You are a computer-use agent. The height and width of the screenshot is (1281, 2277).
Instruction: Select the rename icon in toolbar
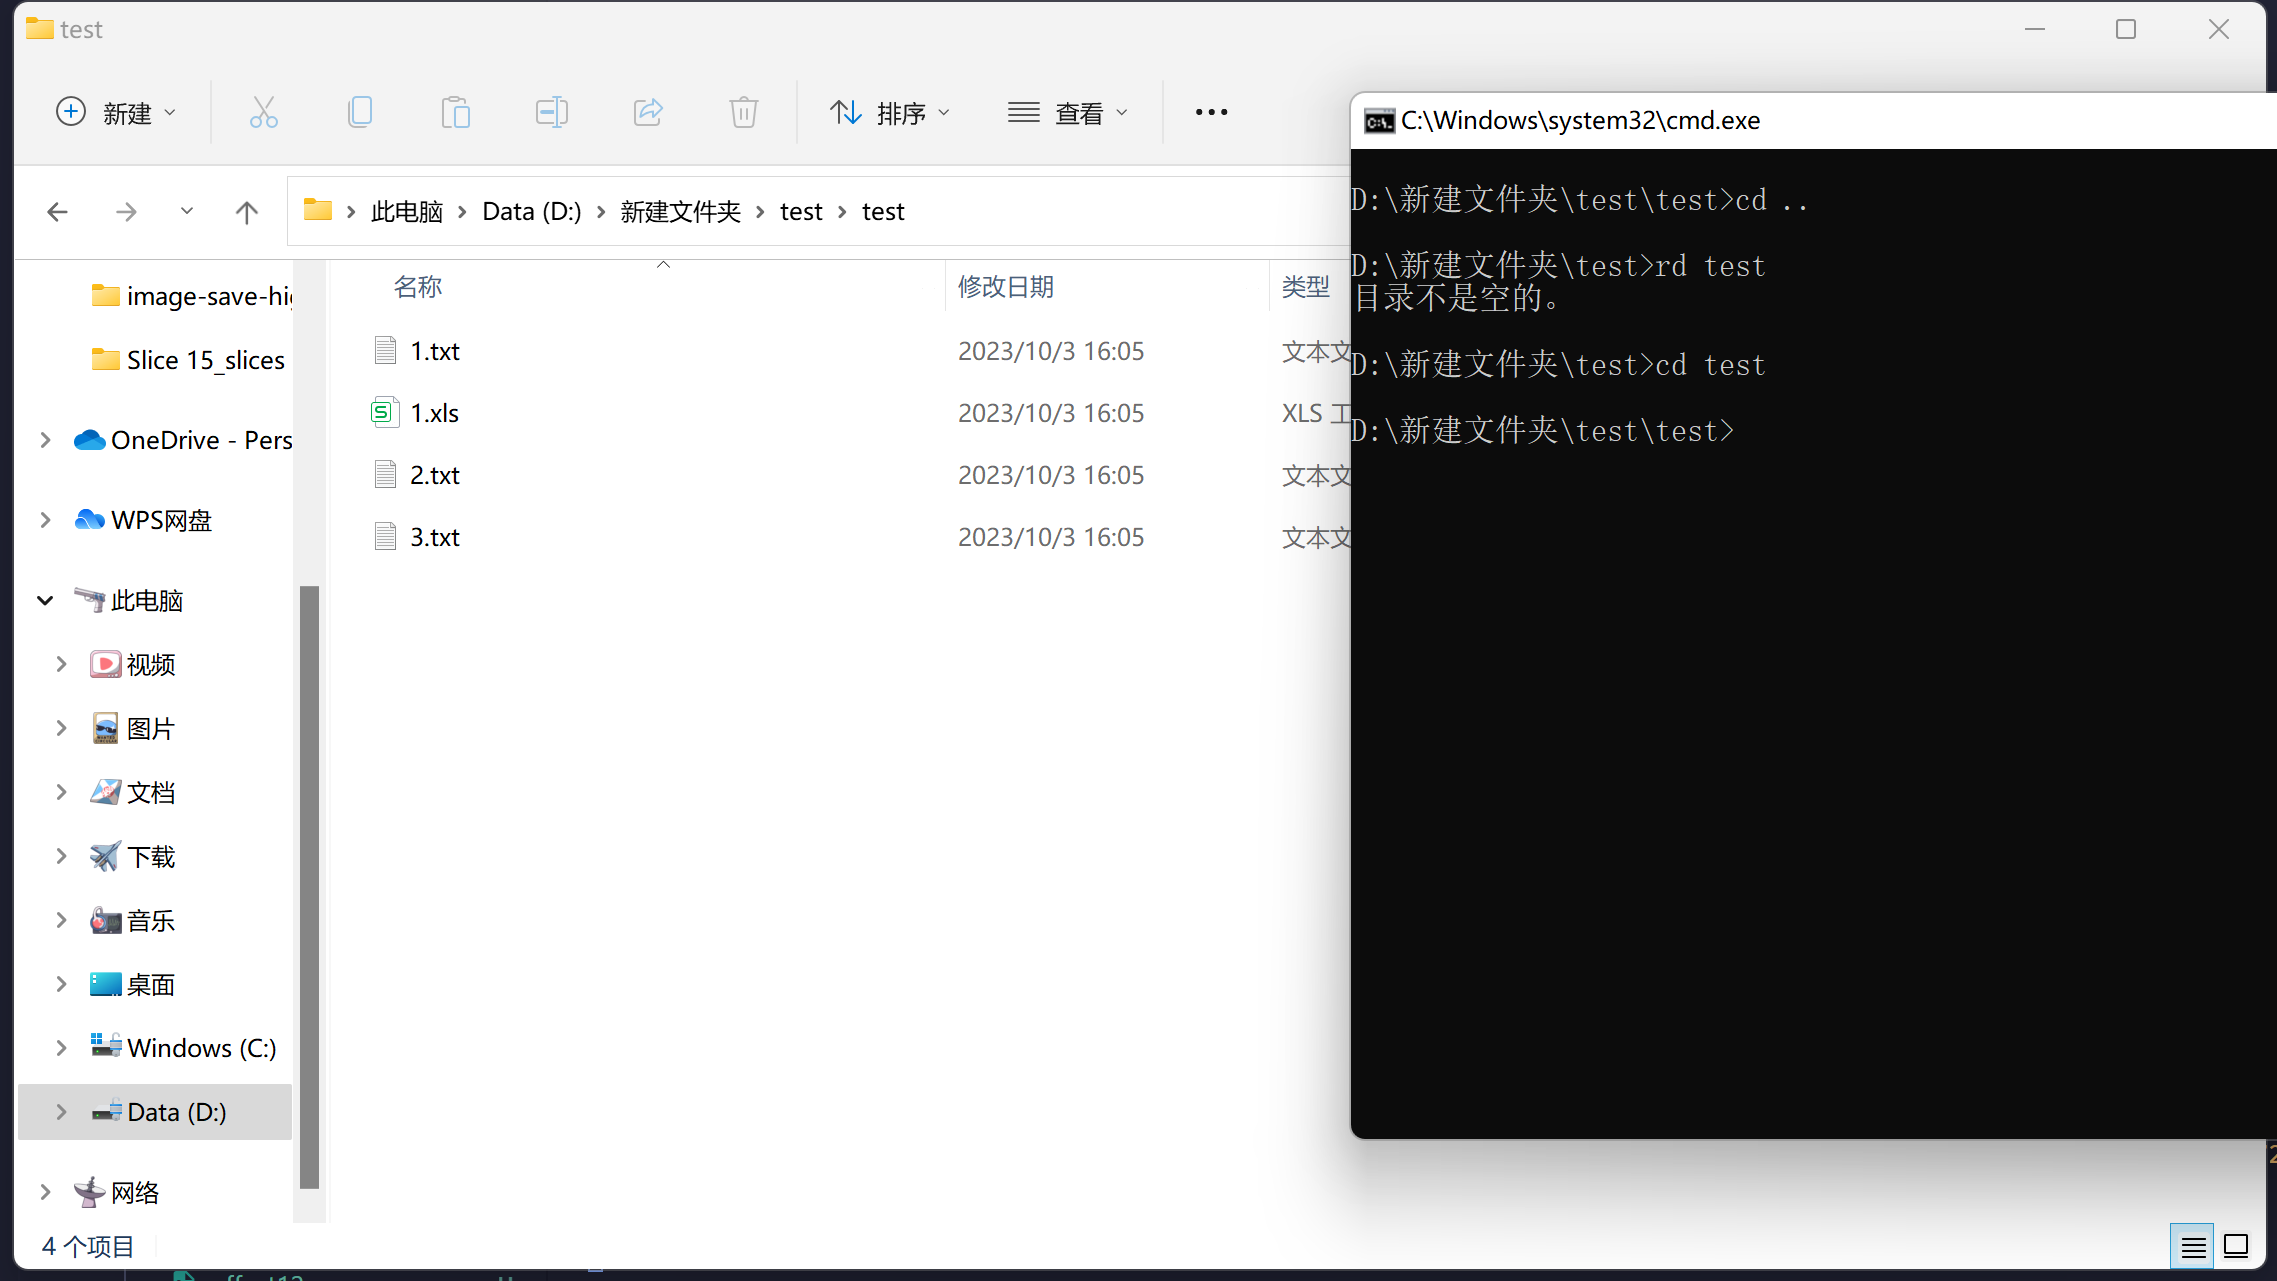[552, 111]
